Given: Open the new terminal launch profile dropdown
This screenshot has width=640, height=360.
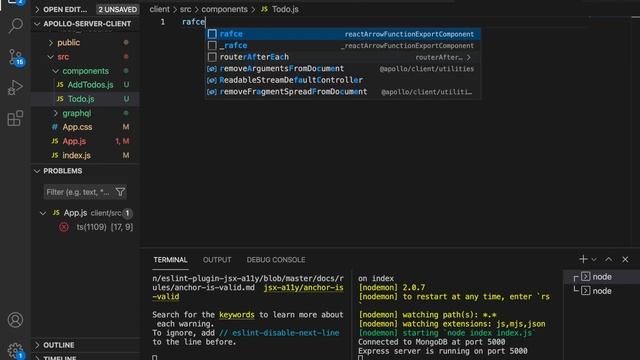Looking at the screenshot, I should point(594,260).
